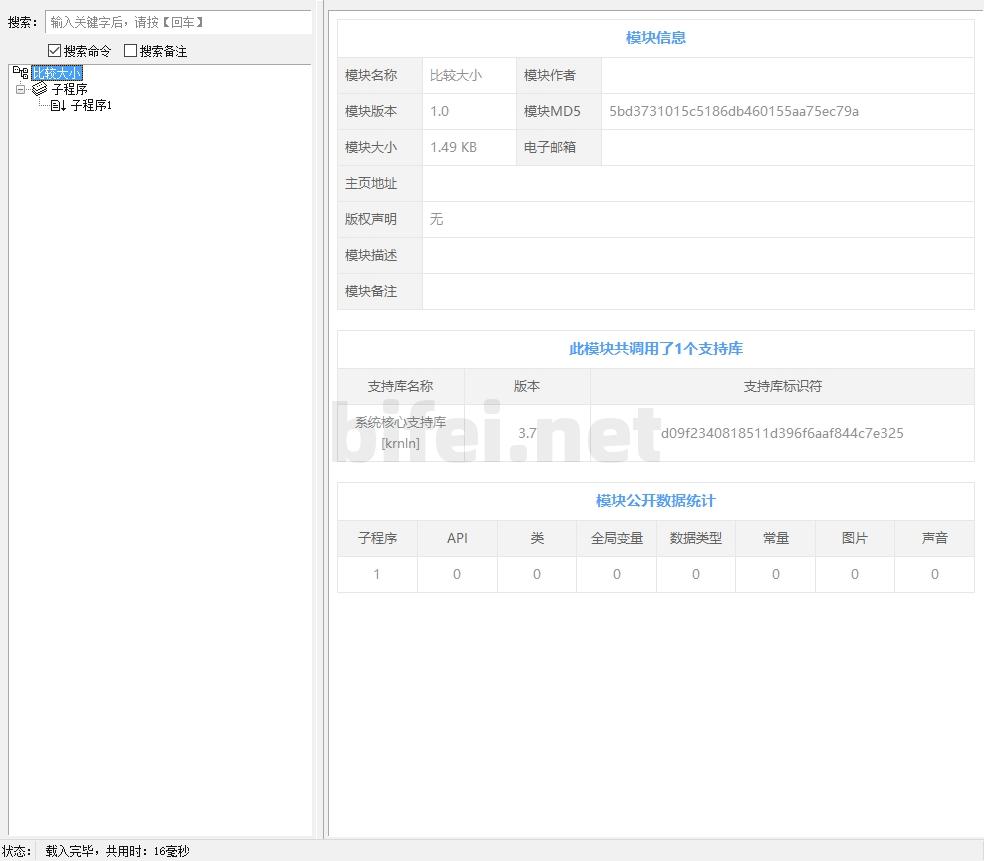This screenshot has height=861, width=984.
Task: Click the 模块信息 section heading
Action: (x=655, y=38)
